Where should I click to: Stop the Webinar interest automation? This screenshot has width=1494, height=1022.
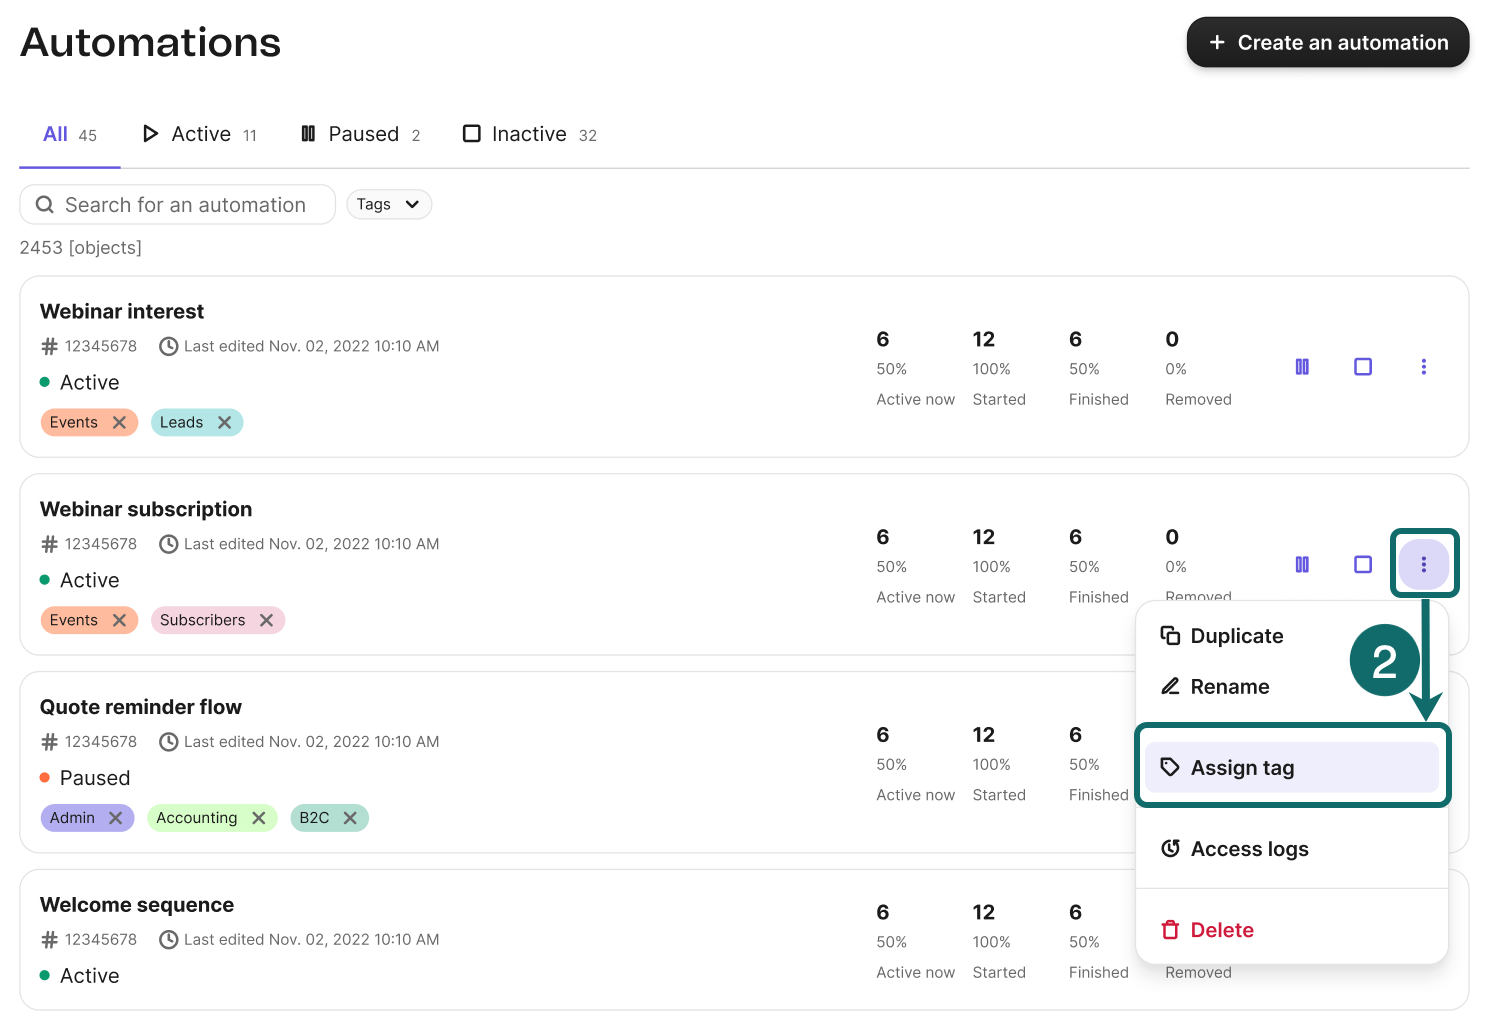coord(1363,367)
